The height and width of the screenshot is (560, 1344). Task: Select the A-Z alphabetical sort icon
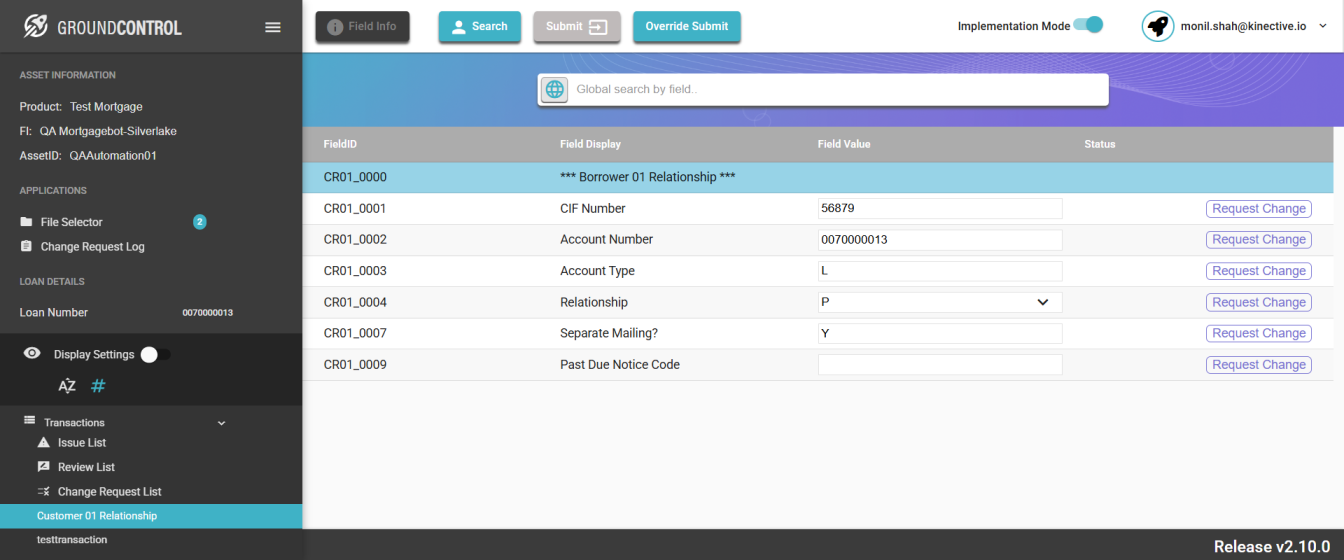(x=67, y=386)
